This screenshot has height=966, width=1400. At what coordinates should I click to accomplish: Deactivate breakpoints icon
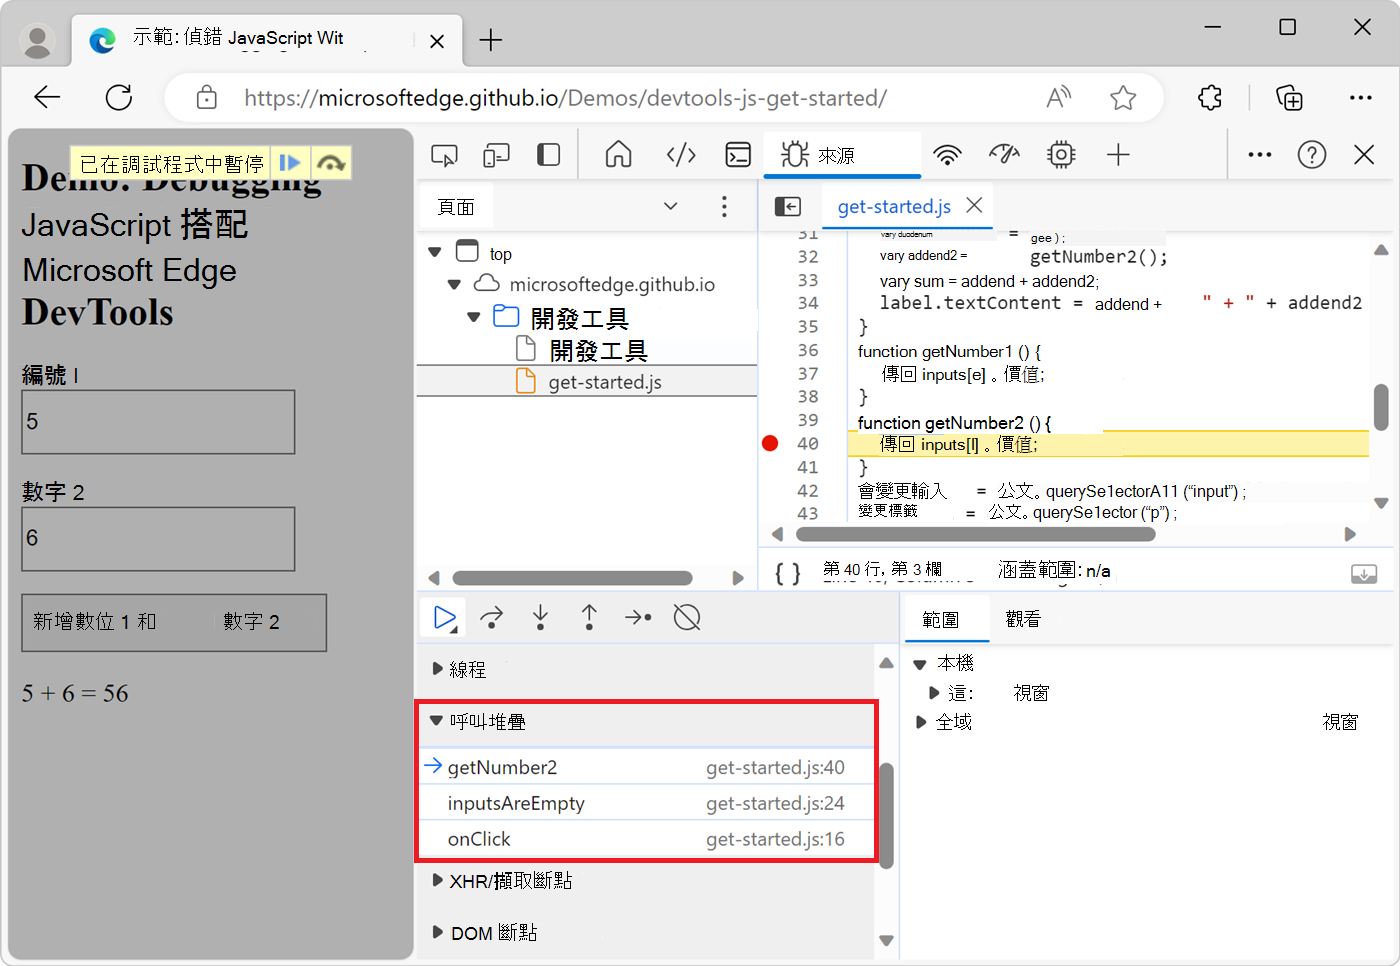[687, 618]
